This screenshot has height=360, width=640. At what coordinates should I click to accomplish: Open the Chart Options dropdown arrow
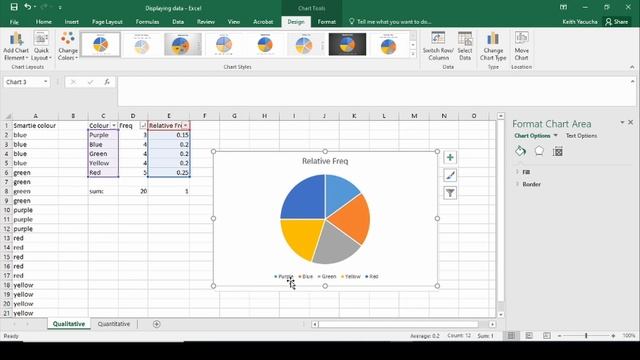[556, 136]
